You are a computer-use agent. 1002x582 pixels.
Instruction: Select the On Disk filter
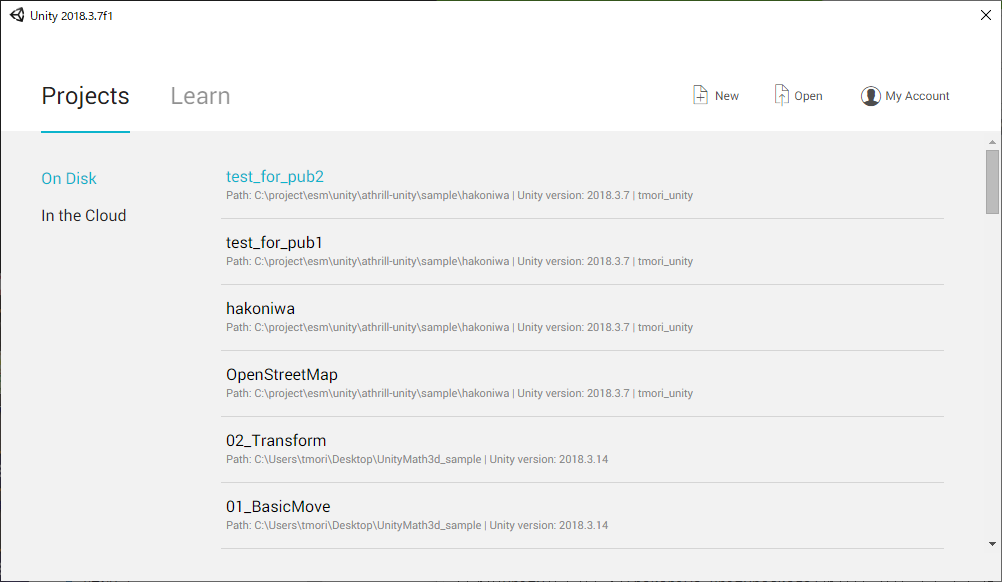(69, 178)
